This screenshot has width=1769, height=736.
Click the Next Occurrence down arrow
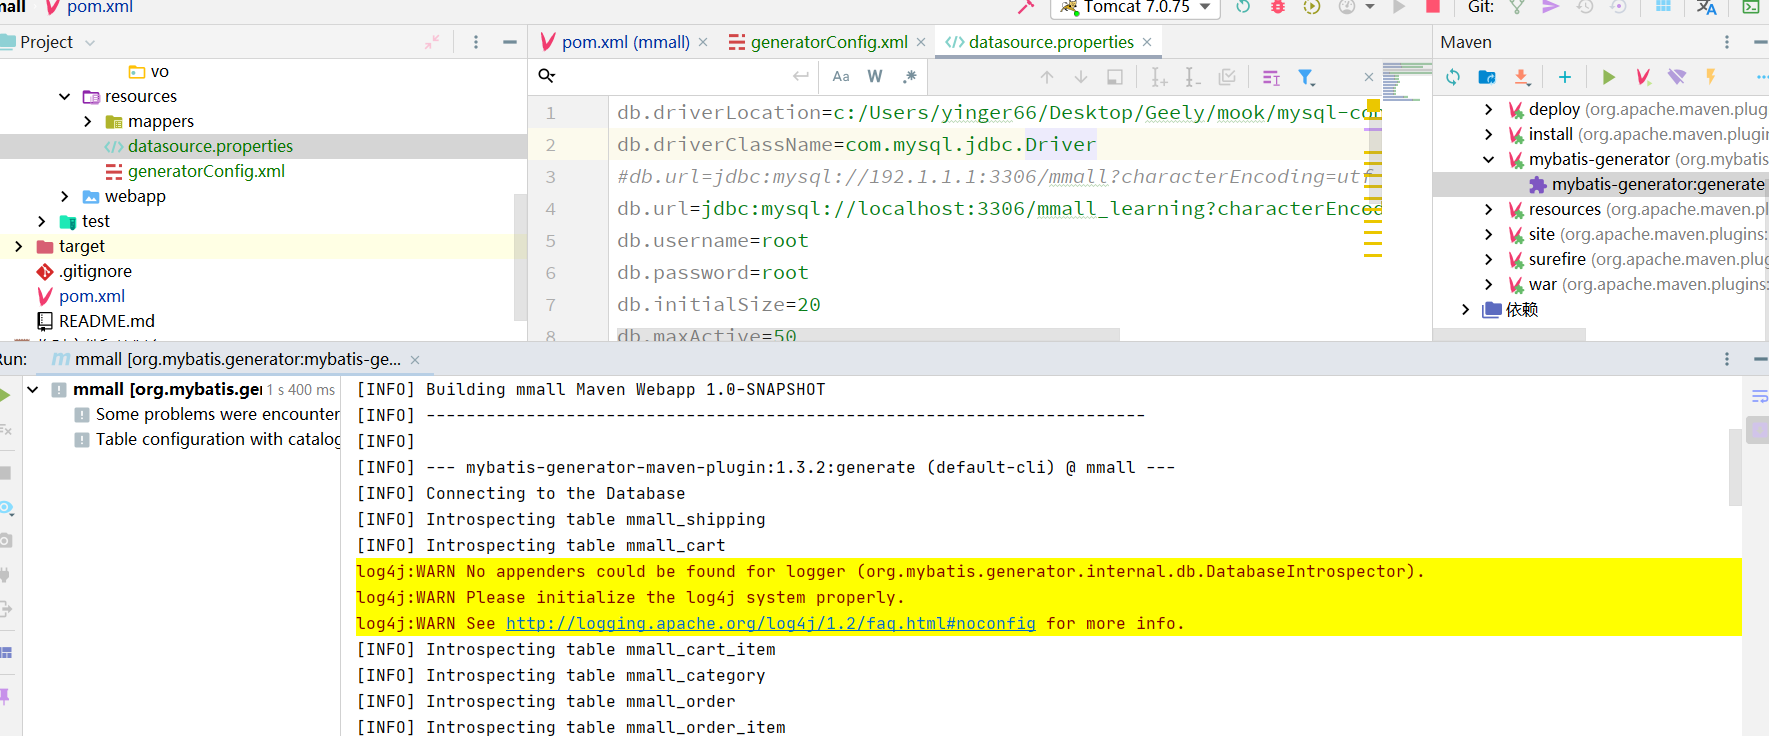1081,77
